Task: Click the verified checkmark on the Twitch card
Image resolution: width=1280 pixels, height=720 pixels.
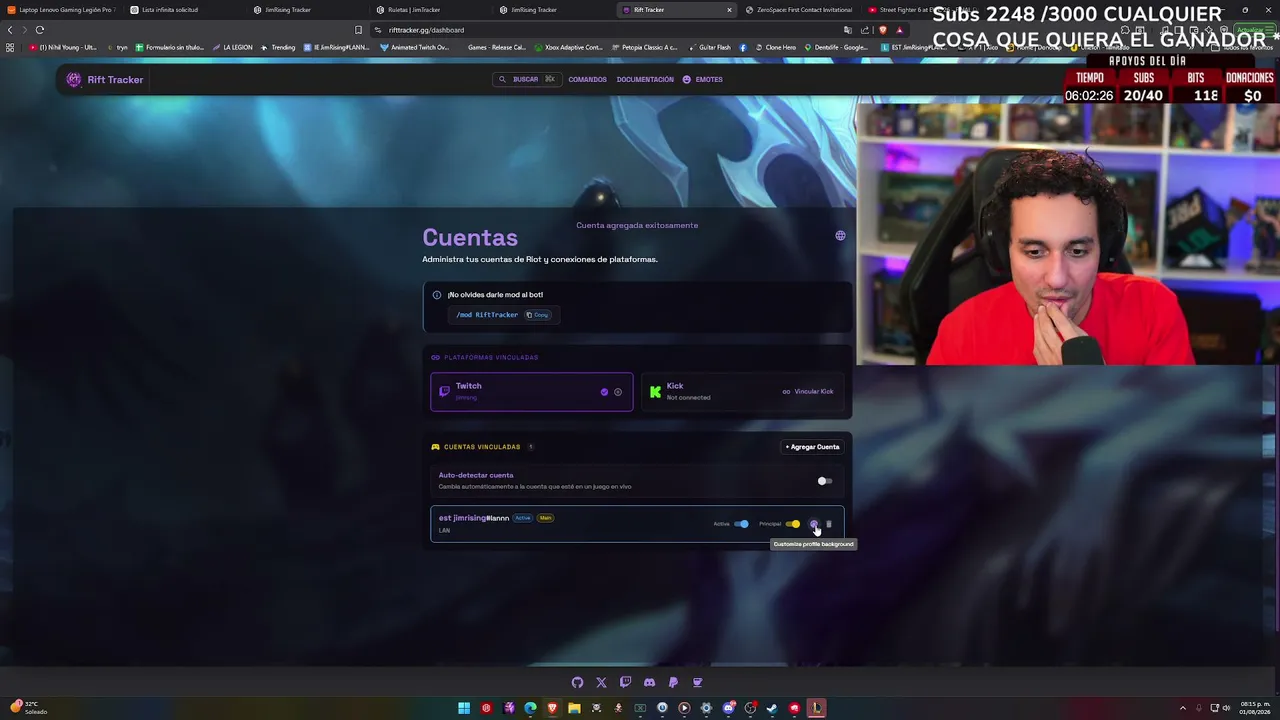Action: pyautogui.click(x=604, y=392)
